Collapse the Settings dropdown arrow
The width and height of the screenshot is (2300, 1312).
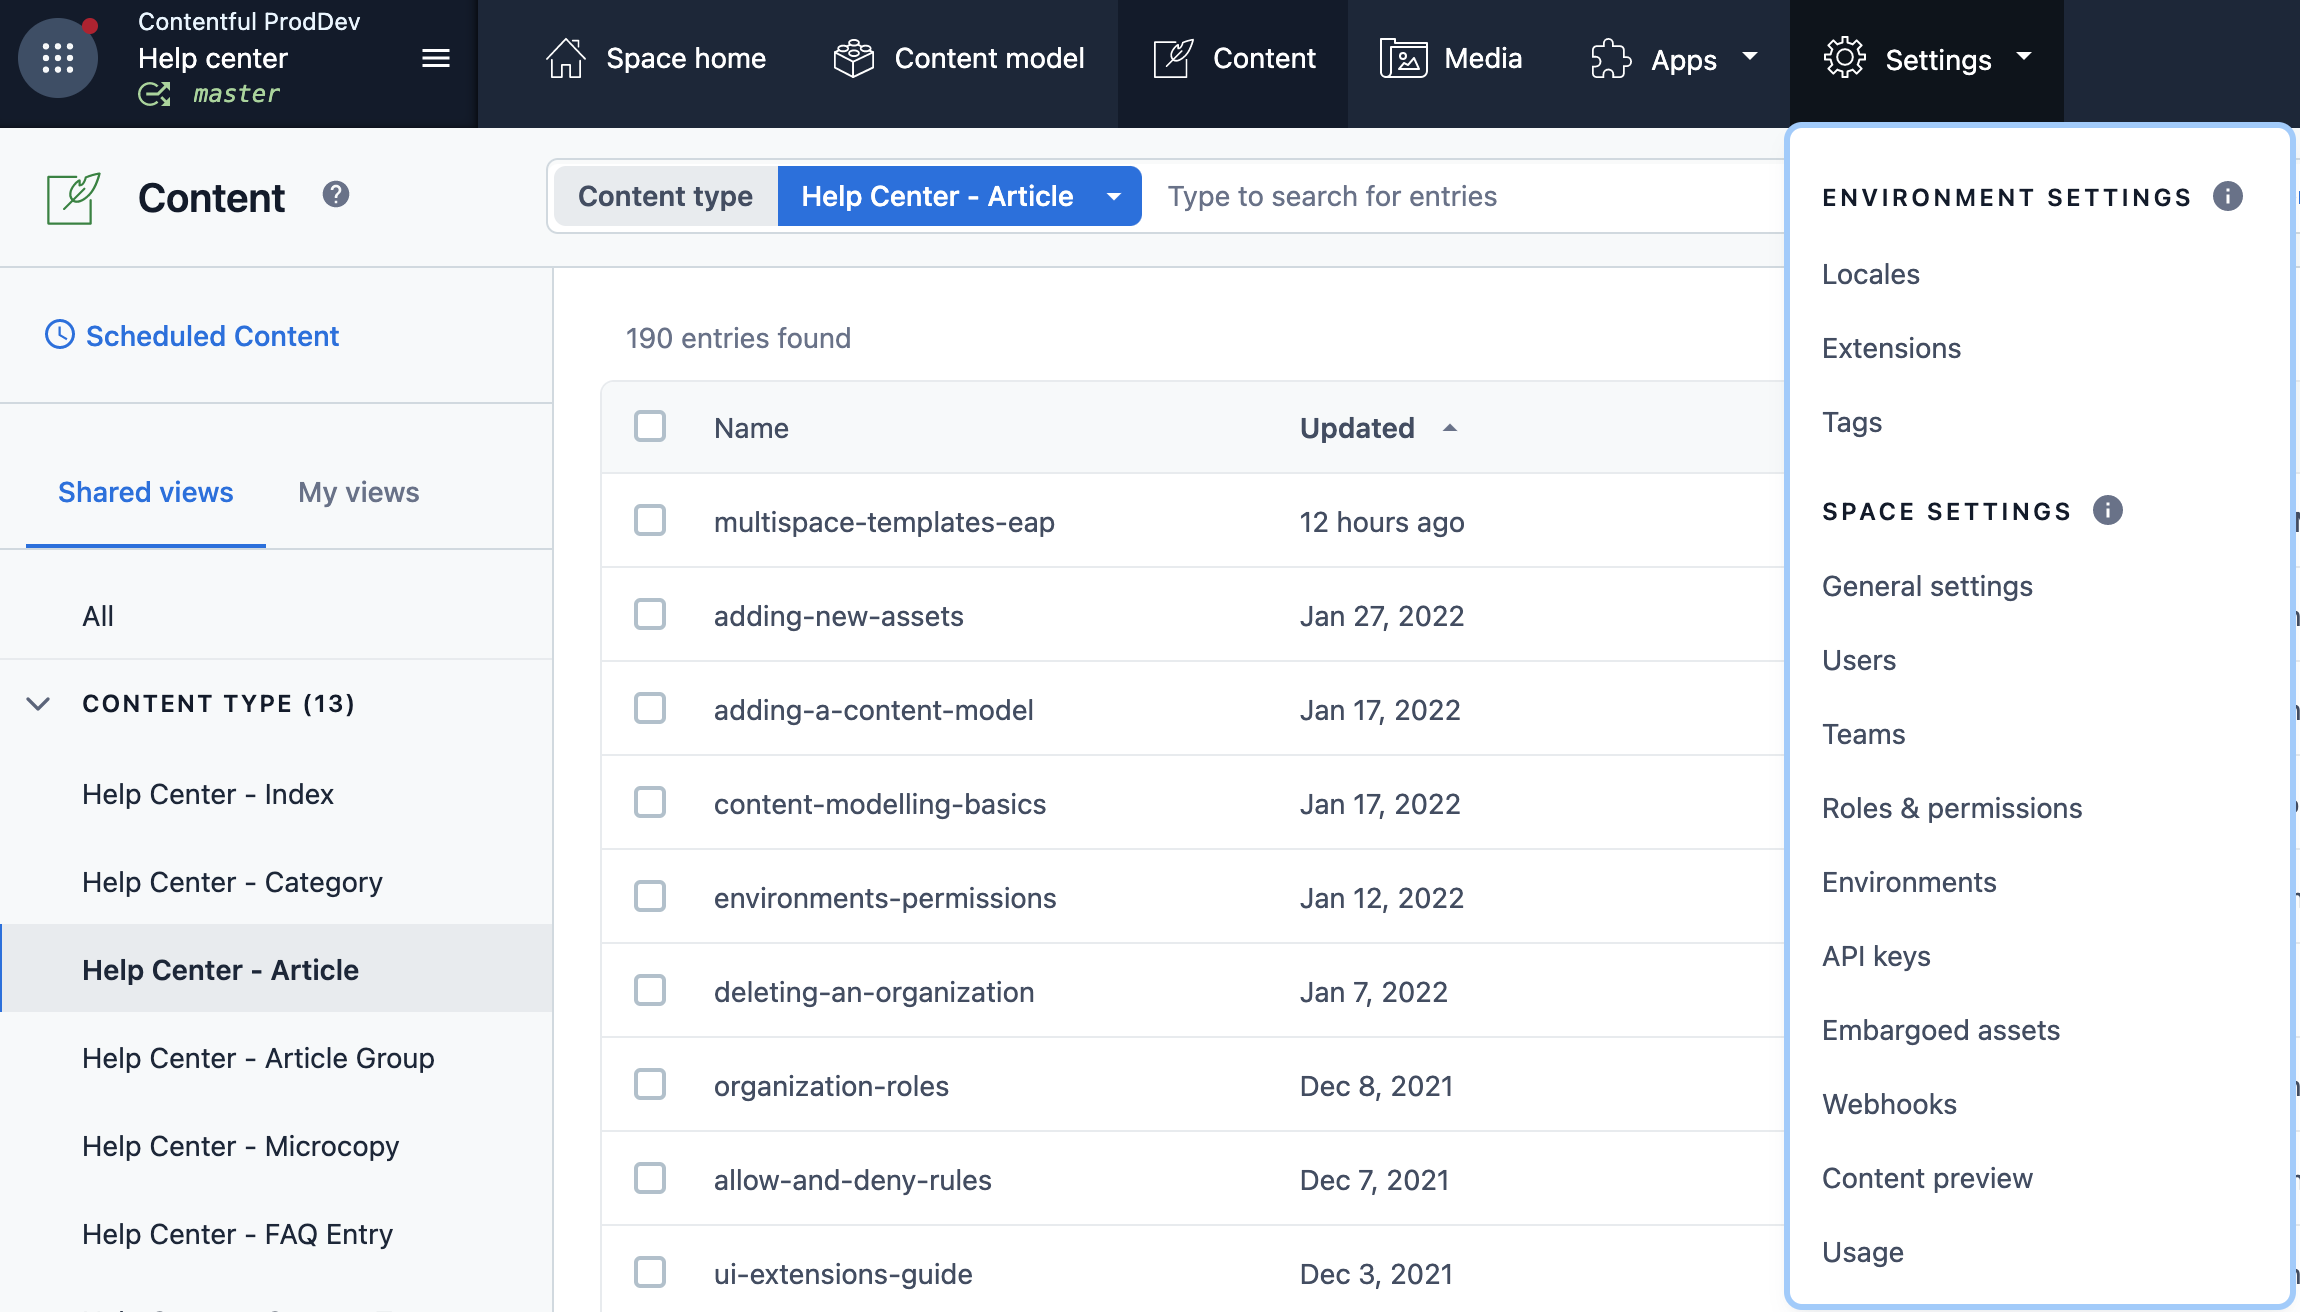tap(2024, 56)
